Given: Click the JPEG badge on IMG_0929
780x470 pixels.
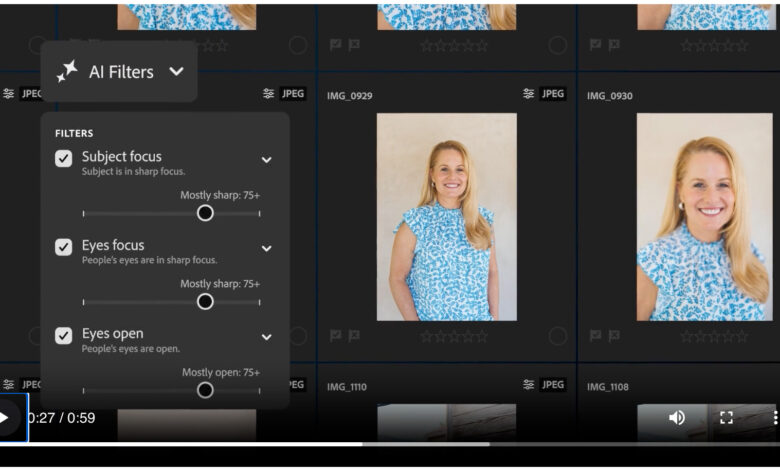Looking at the screenshot, I should [553, 94].
